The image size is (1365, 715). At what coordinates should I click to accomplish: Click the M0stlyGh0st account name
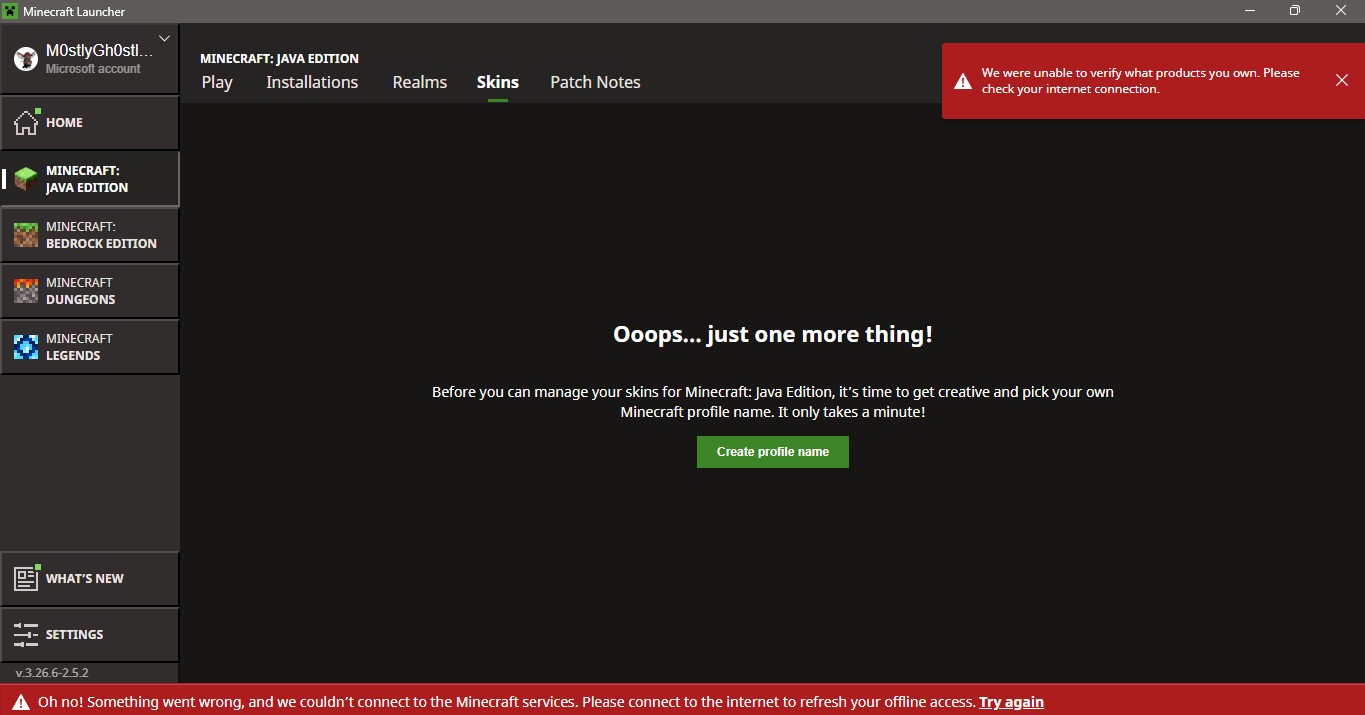pos(99,51)
